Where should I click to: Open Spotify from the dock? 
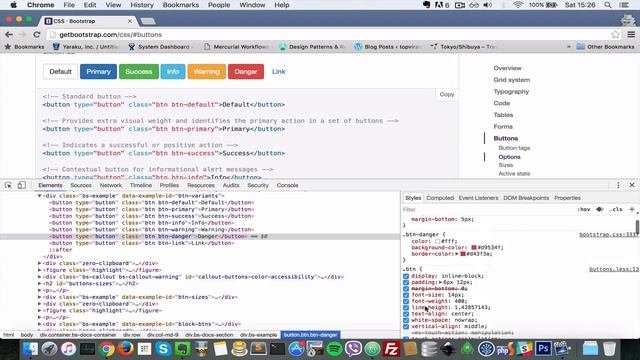[335, 349]
